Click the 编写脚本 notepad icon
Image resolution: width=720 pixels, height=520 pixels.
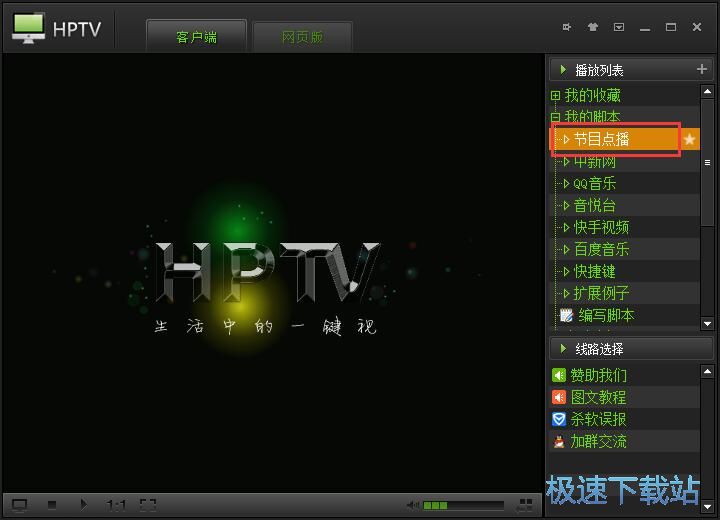[x=566, y=316]
